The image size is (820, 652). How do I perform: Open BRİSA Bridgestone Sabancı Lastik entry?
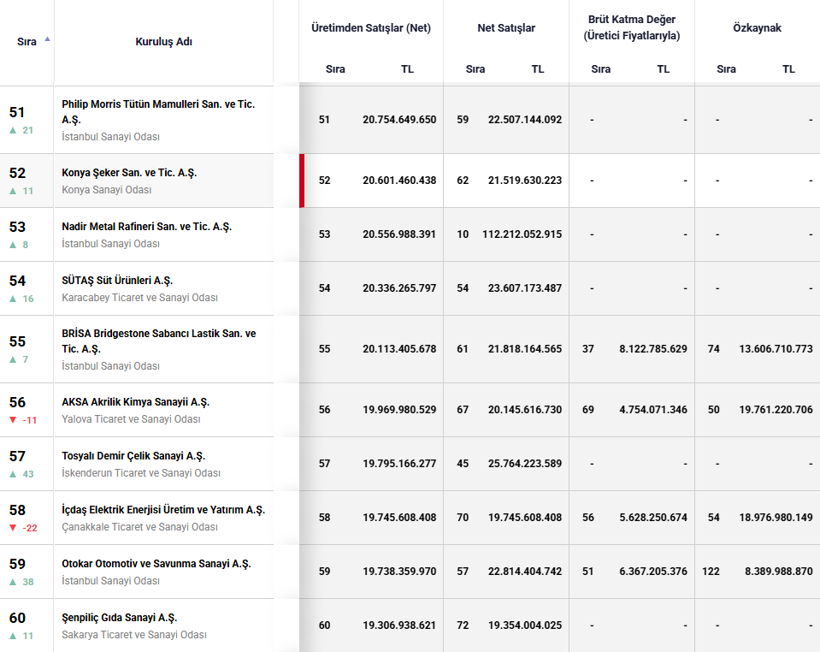(x=159, y=341)
